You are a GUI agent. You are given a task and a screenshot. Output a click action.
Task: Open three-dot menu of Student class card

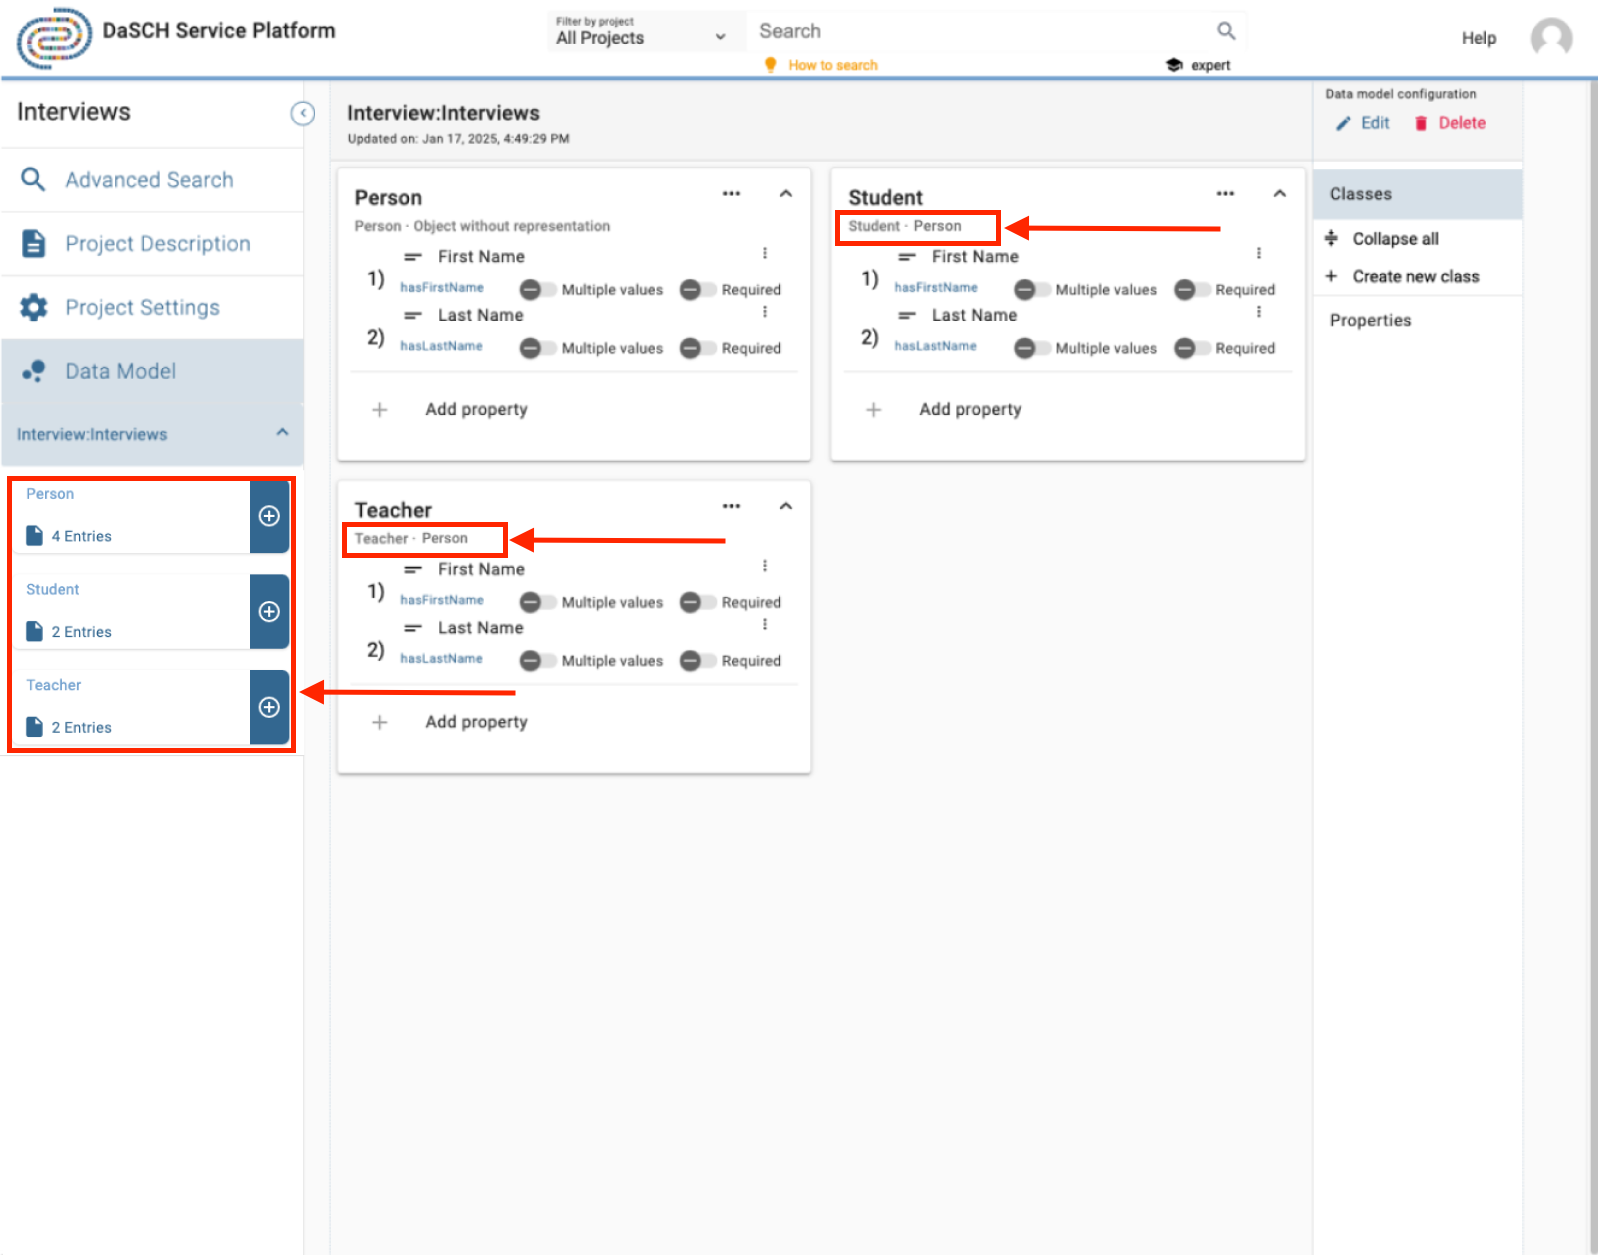pyautogui.click(x=1225, y=194)
